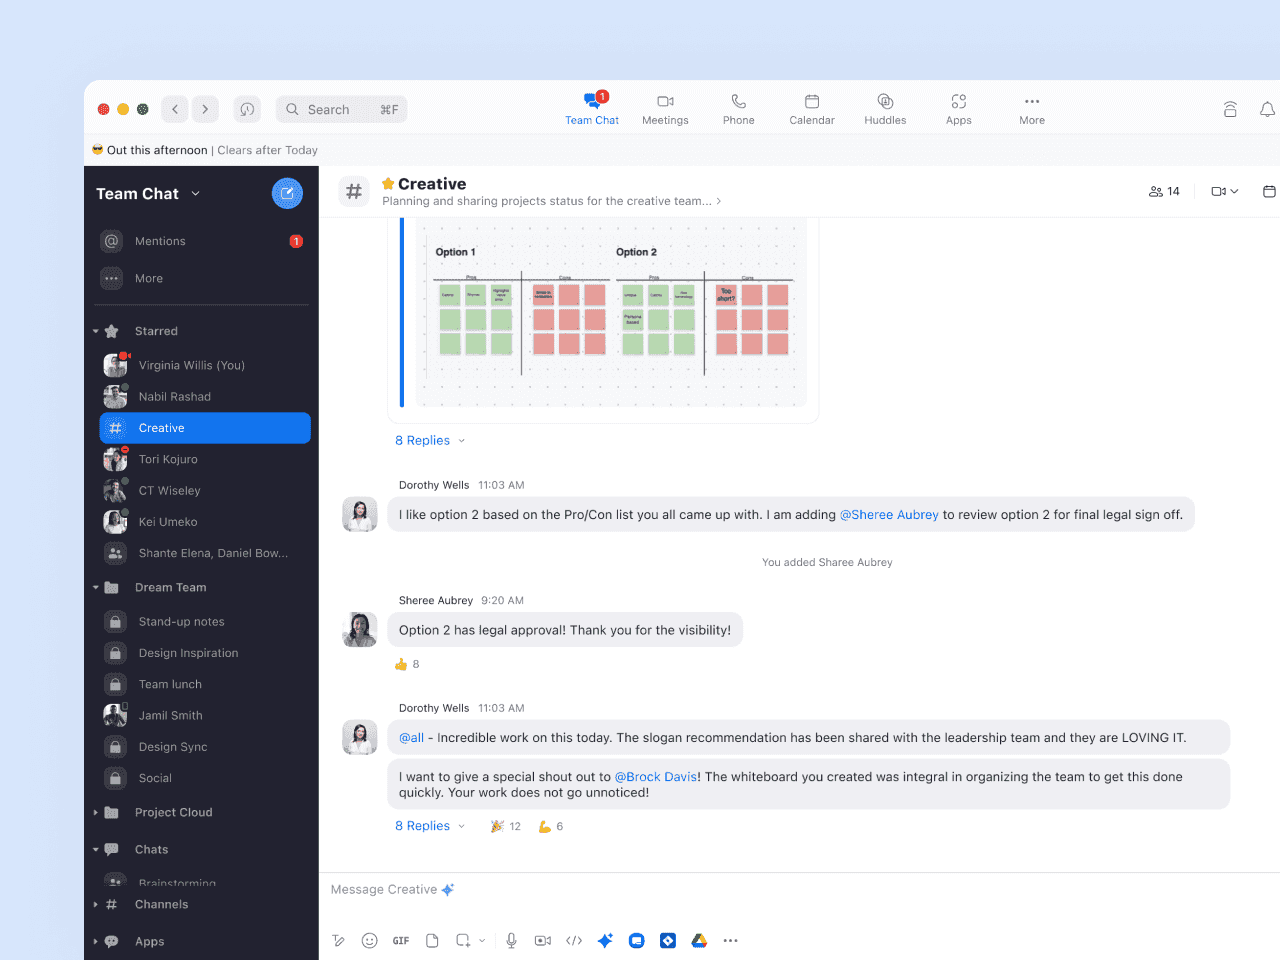Open the emoji picker

tap(370, 940)
